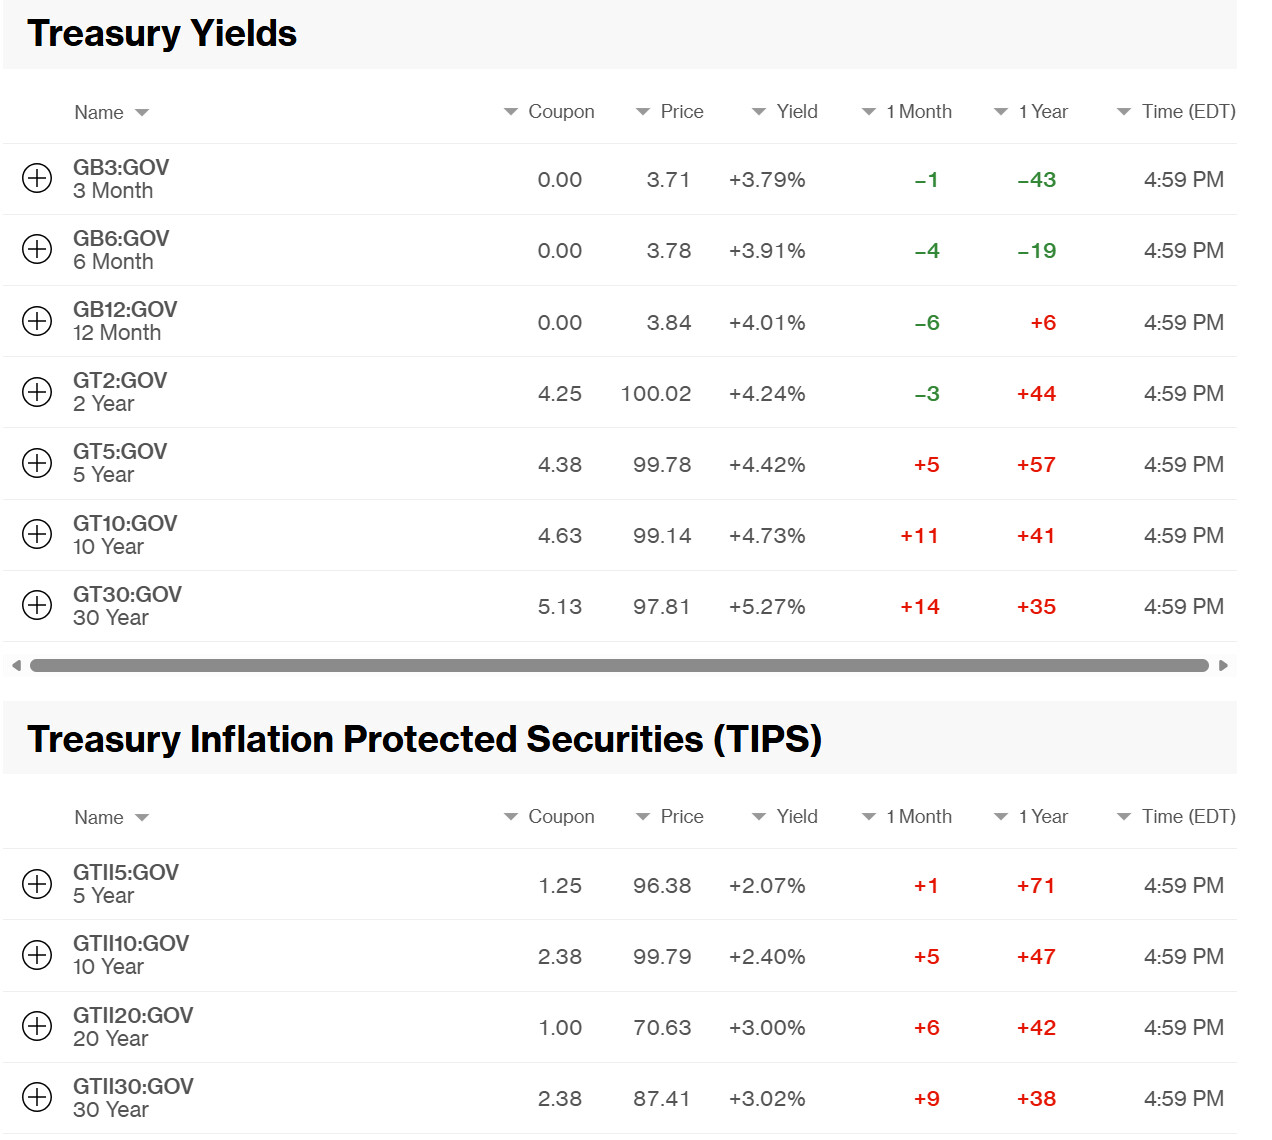1272x1140 pixels.
Task: Sort Treasury Yields by 1 Month column
Action: pos(907,112)
